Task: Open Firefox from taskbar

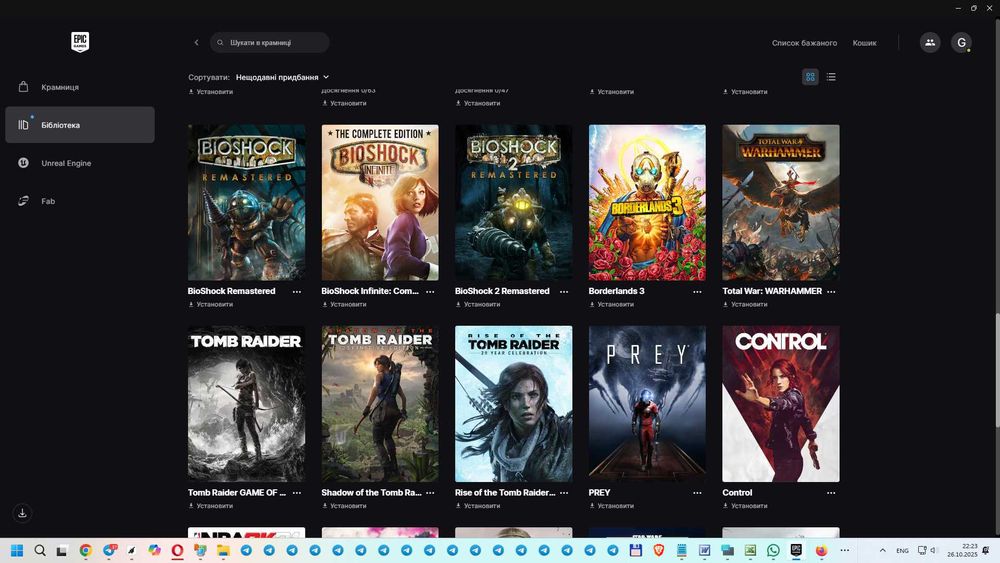Action: 821,550
